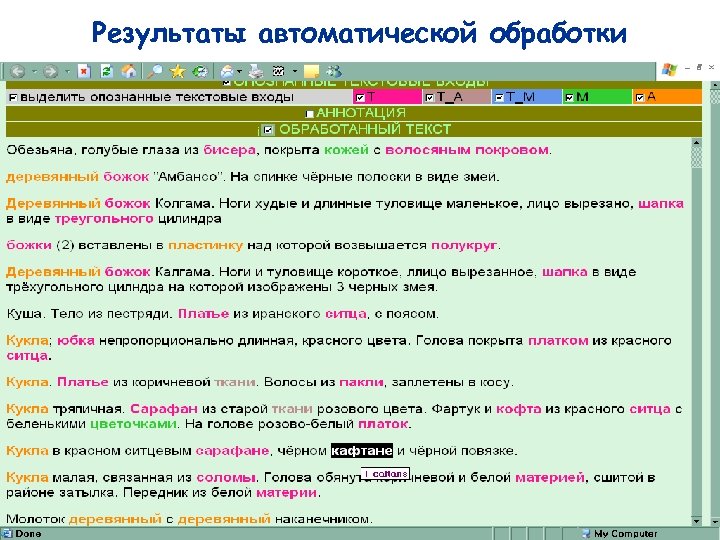Toggle the ОПОЗНАННЫЕ ТЕКСТОВЫЕ ВХОДЫ checkbox
This screenshot has width=720, height=540.
[x=226, y=83]
